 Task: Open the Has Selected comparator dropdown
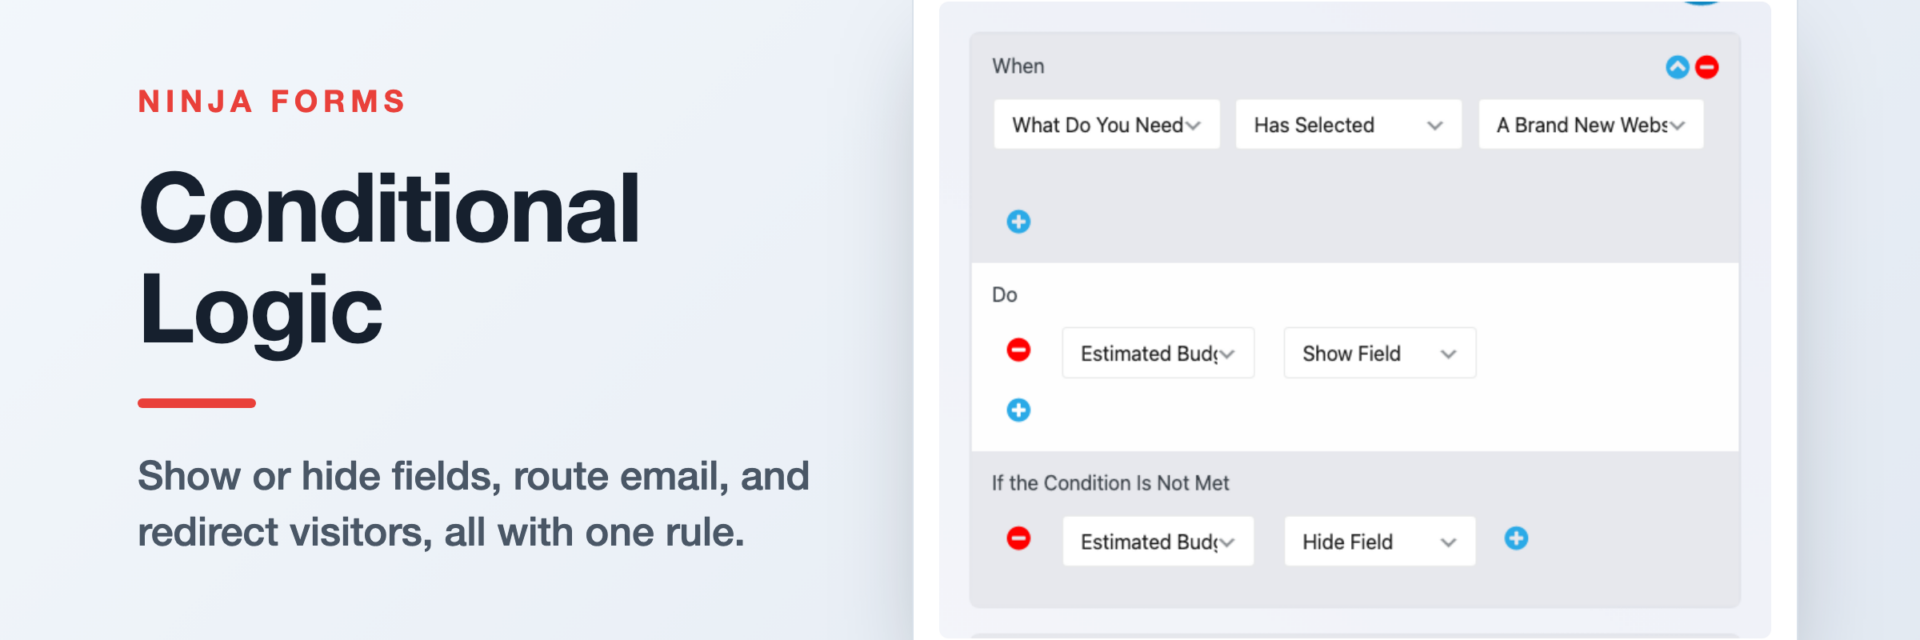pyautogui.click(x=1349, y=125)
